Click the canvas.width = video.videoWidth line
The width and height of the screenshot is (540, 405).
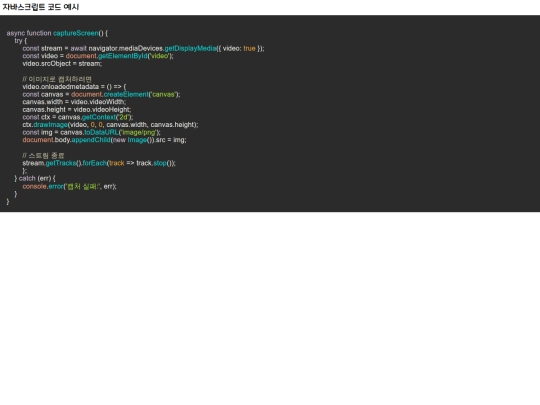click(74, 102)
